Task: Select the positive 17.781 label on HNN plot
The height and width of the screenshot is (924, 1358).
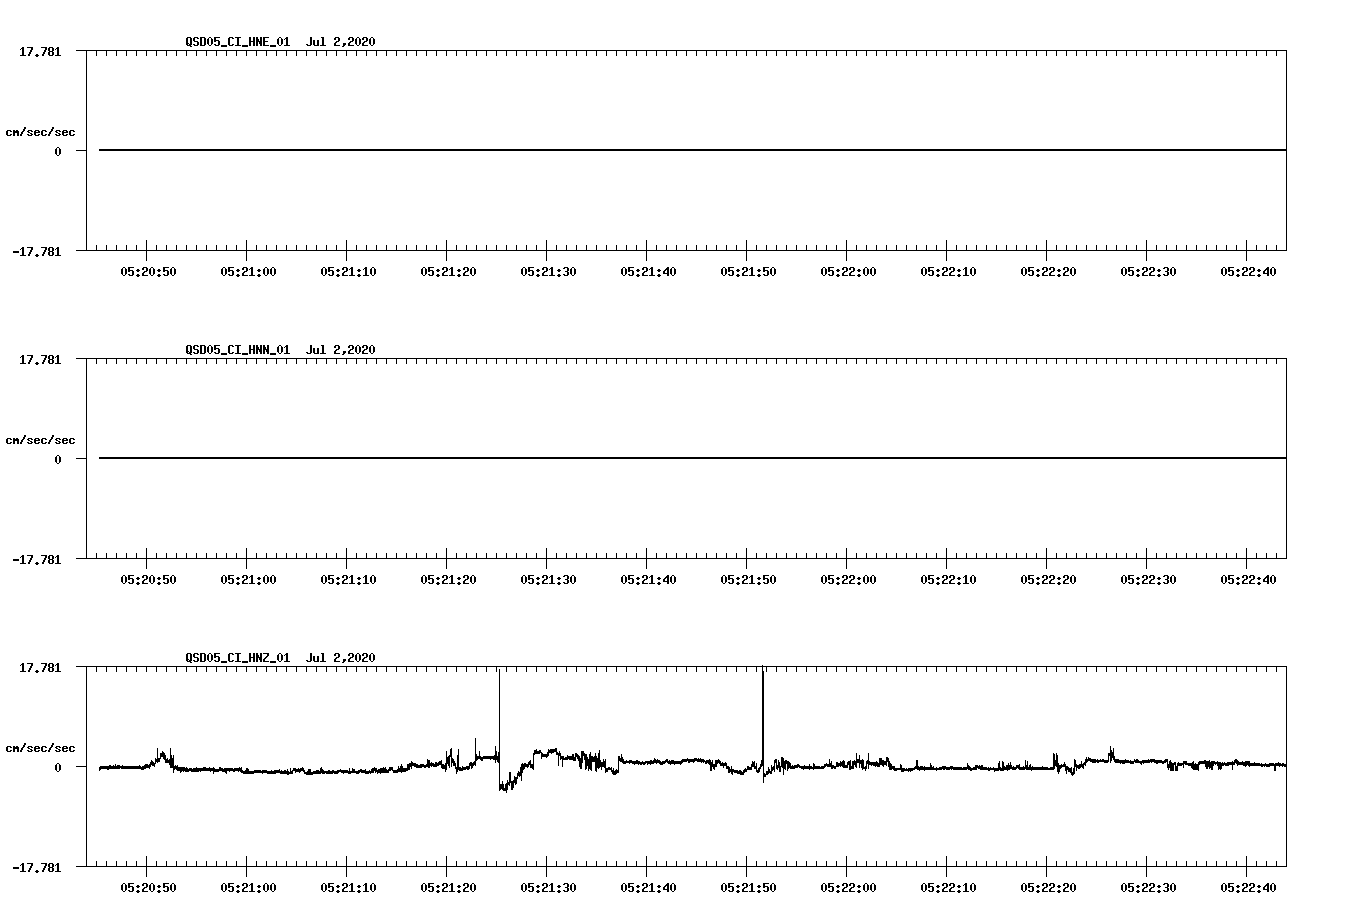Action: click(x=40, y=359)
